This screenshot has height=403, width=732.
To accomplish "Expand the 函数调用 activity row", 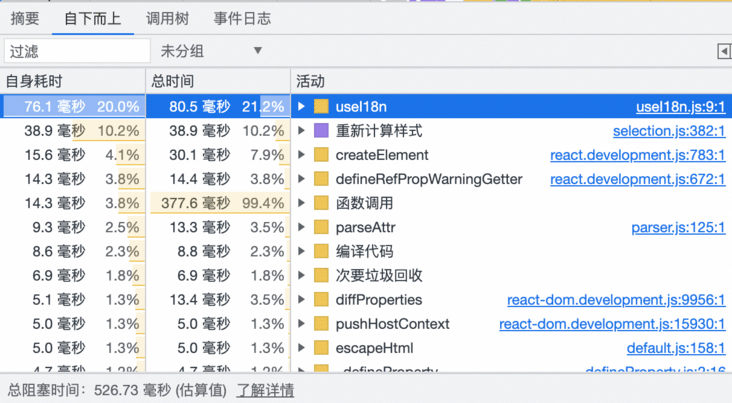I will (302, 203).
